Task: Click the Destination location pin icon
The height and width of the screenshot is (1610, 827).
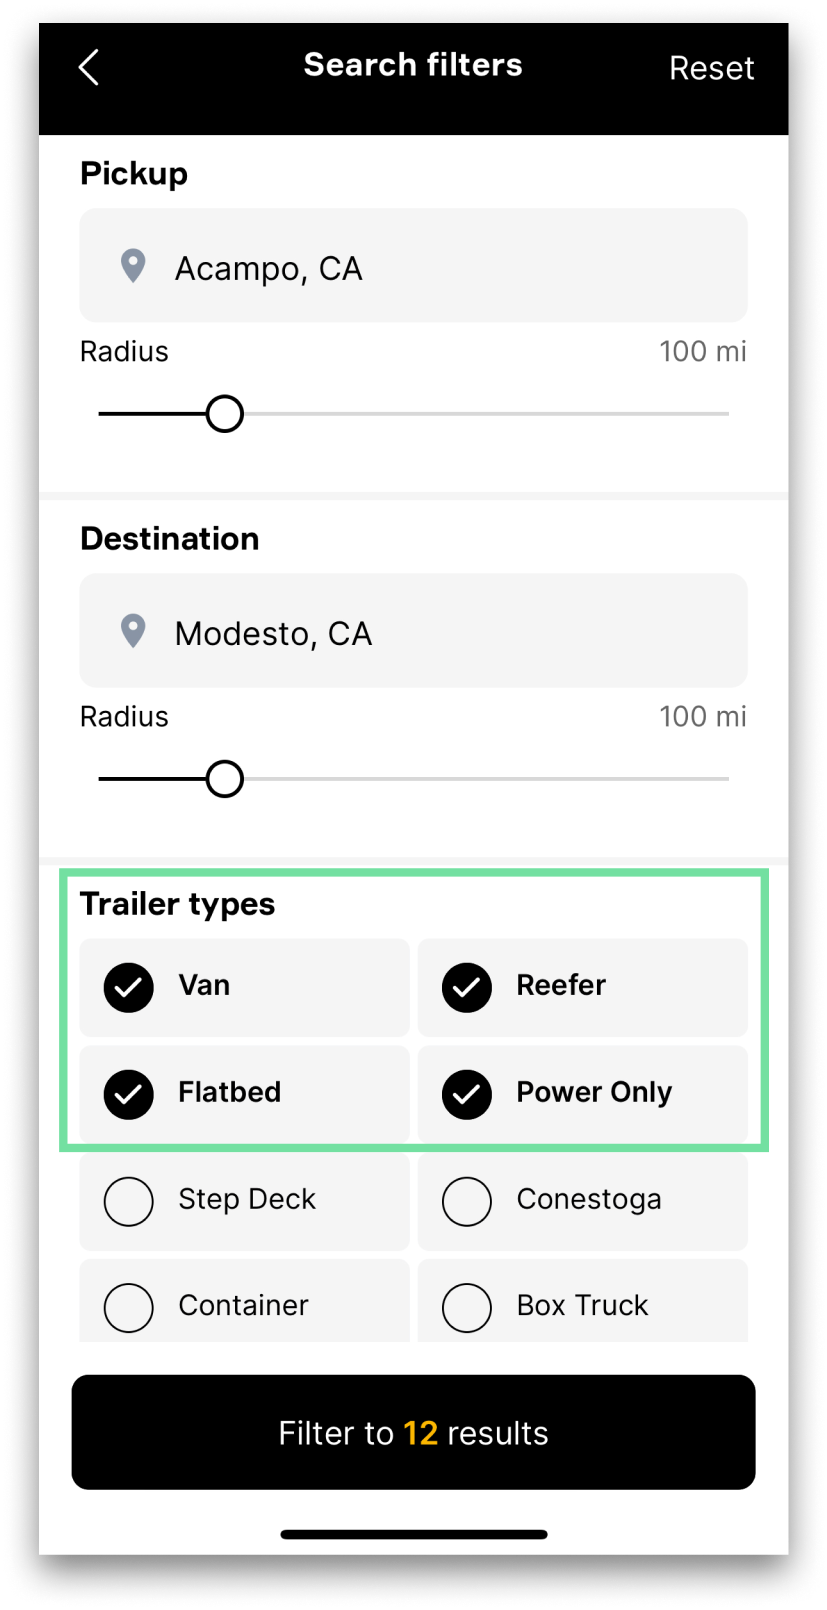Action: (133, 631)
